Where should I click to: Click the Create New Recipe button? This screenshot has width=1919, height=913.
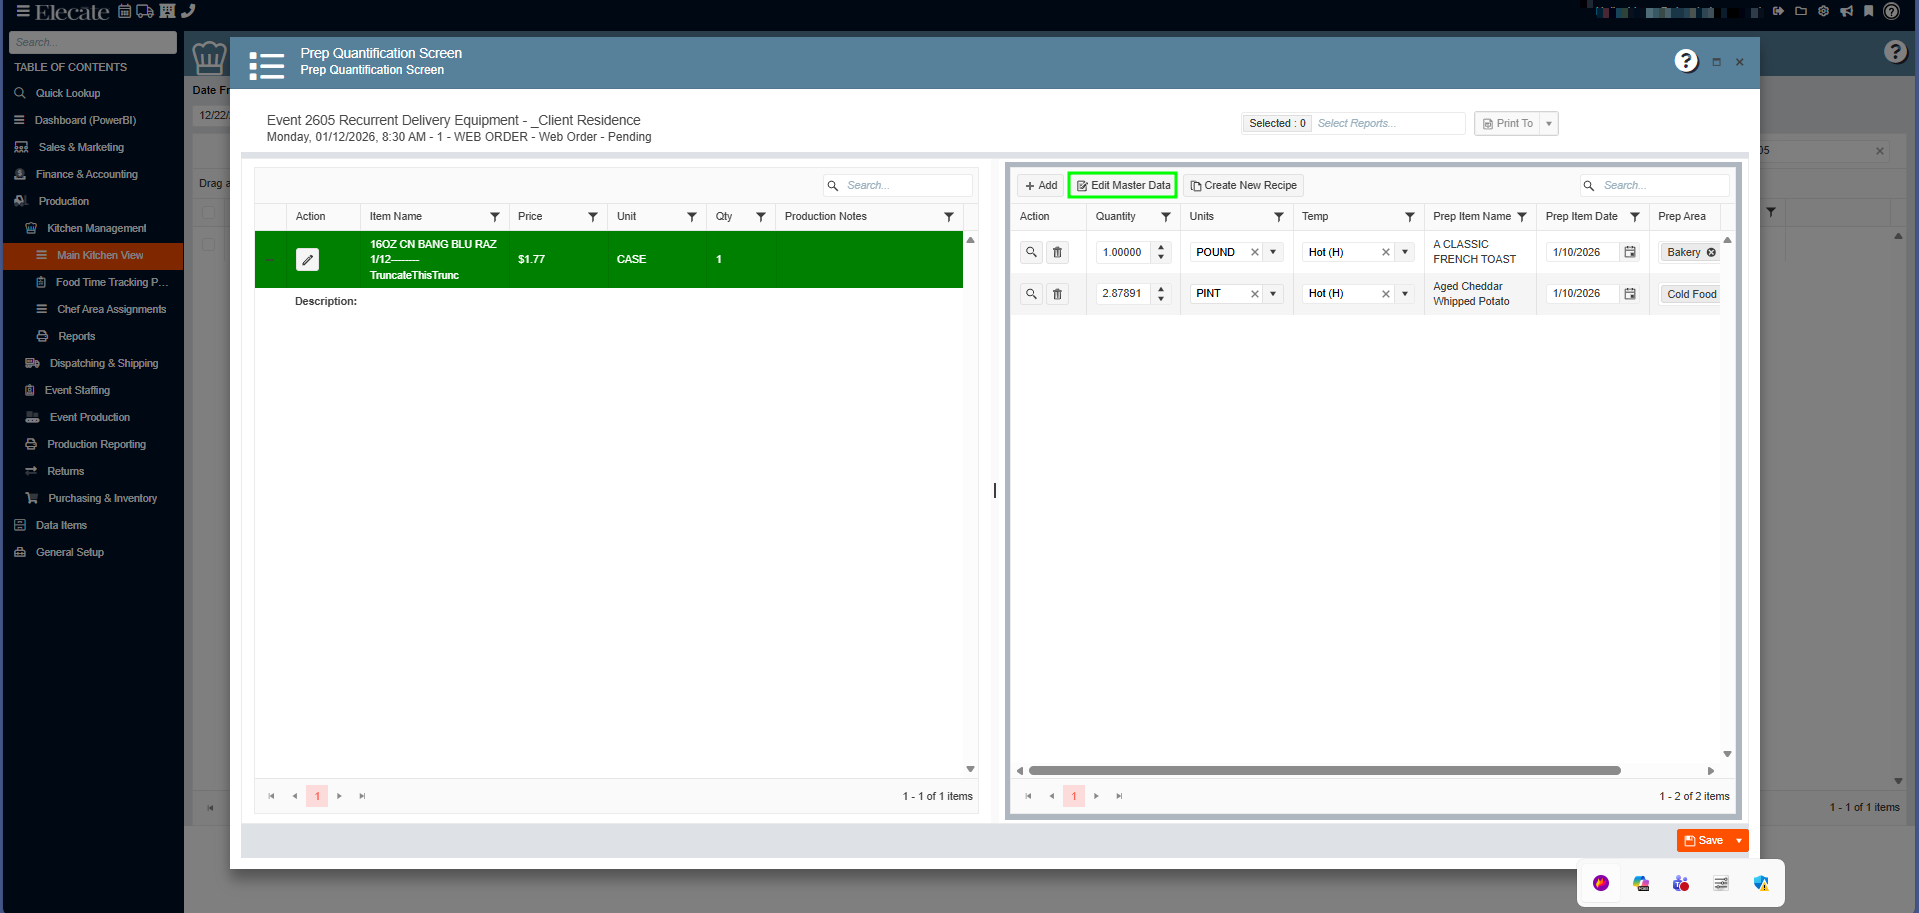click(x=1243, y=186)
